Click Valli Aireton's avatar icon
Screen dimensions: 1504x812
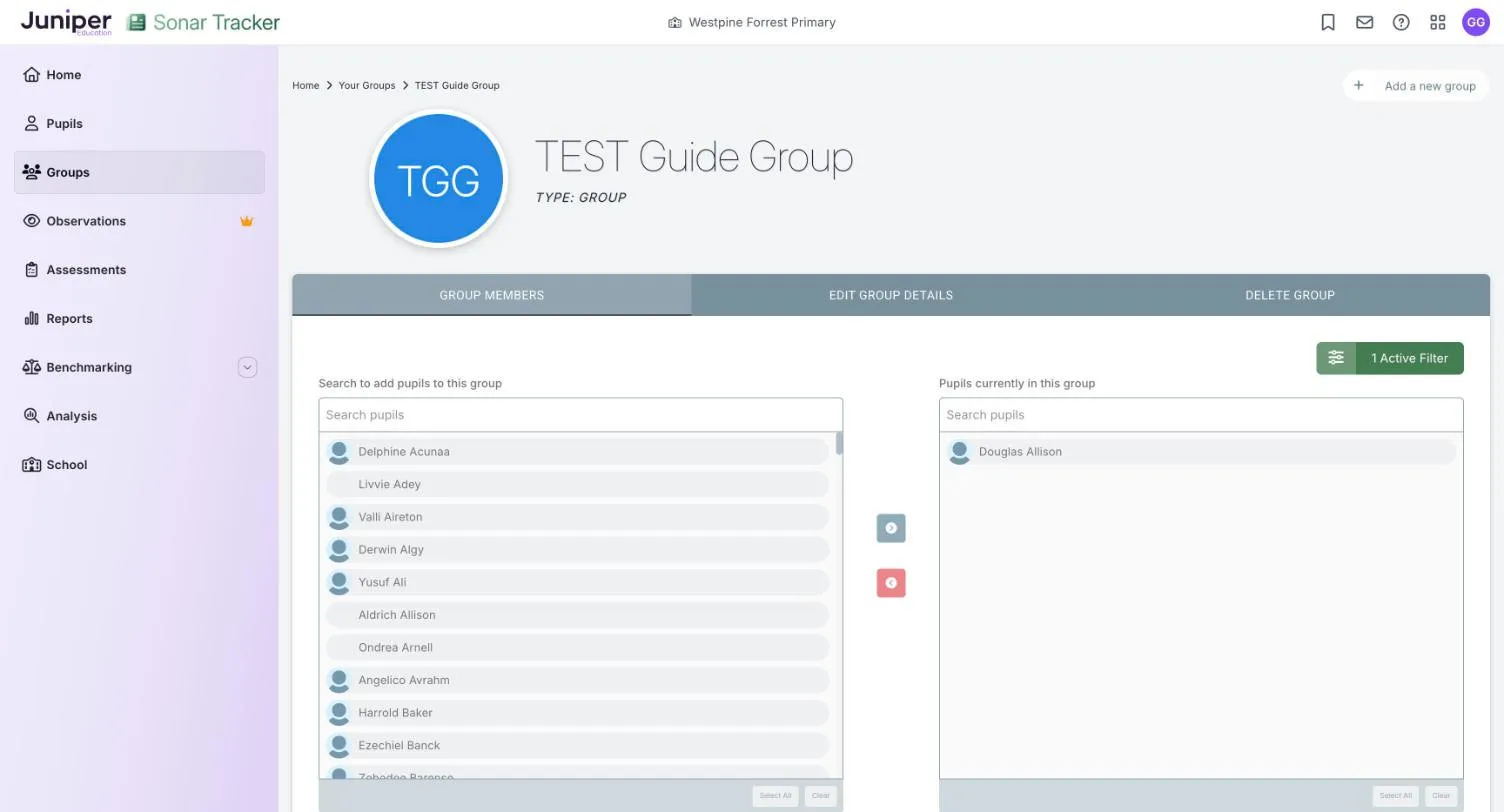click(x=339, y=517)
